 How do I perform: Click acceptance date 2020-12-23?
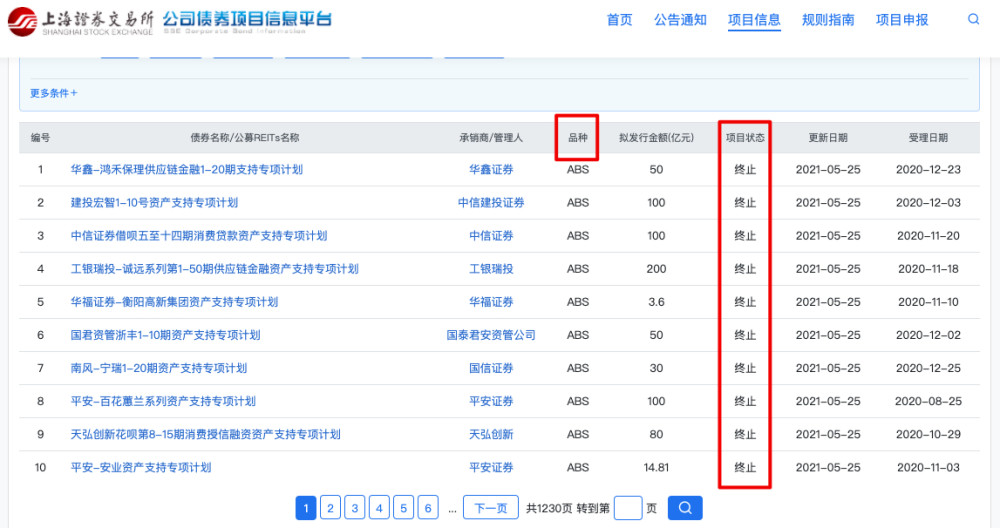tap(928, 170)
